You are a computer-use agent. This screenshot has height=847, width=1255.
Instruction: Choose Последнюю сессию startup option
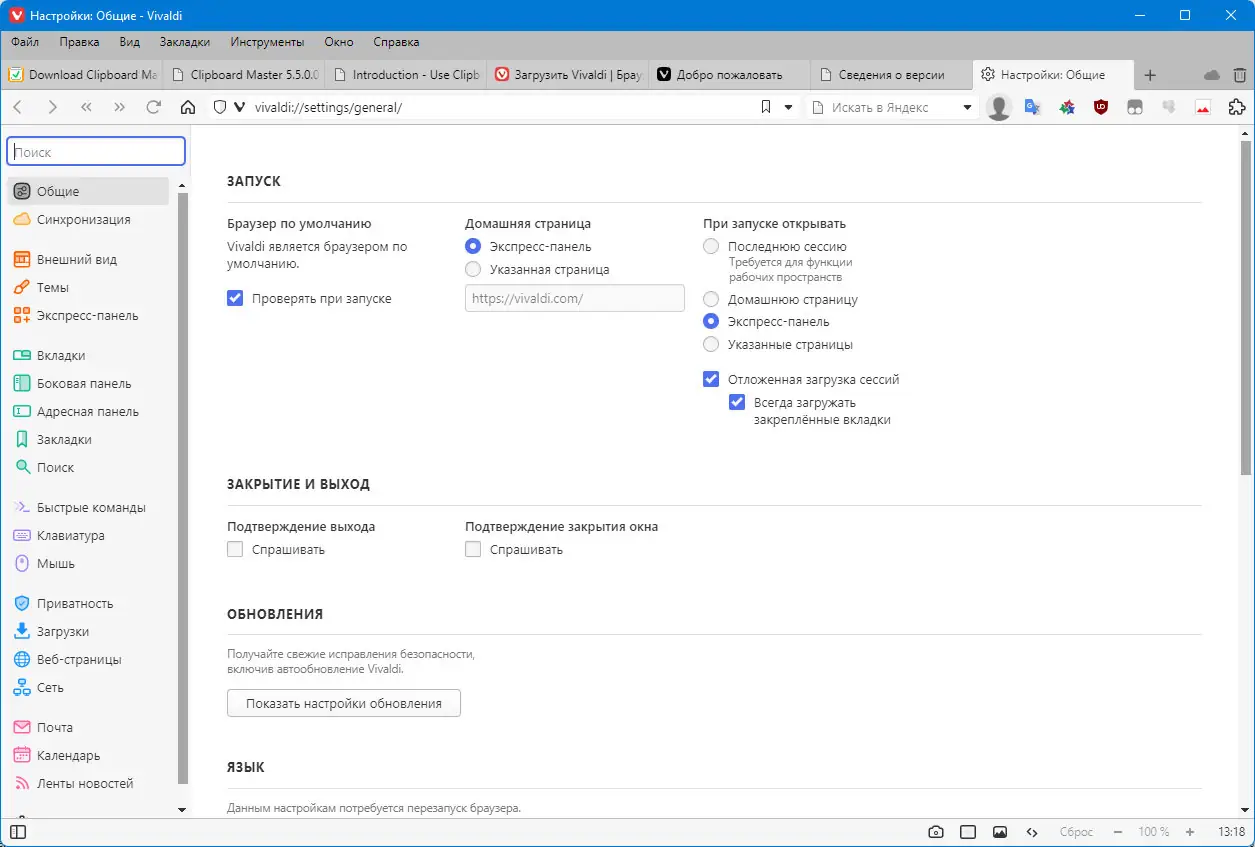coord(711,246)
